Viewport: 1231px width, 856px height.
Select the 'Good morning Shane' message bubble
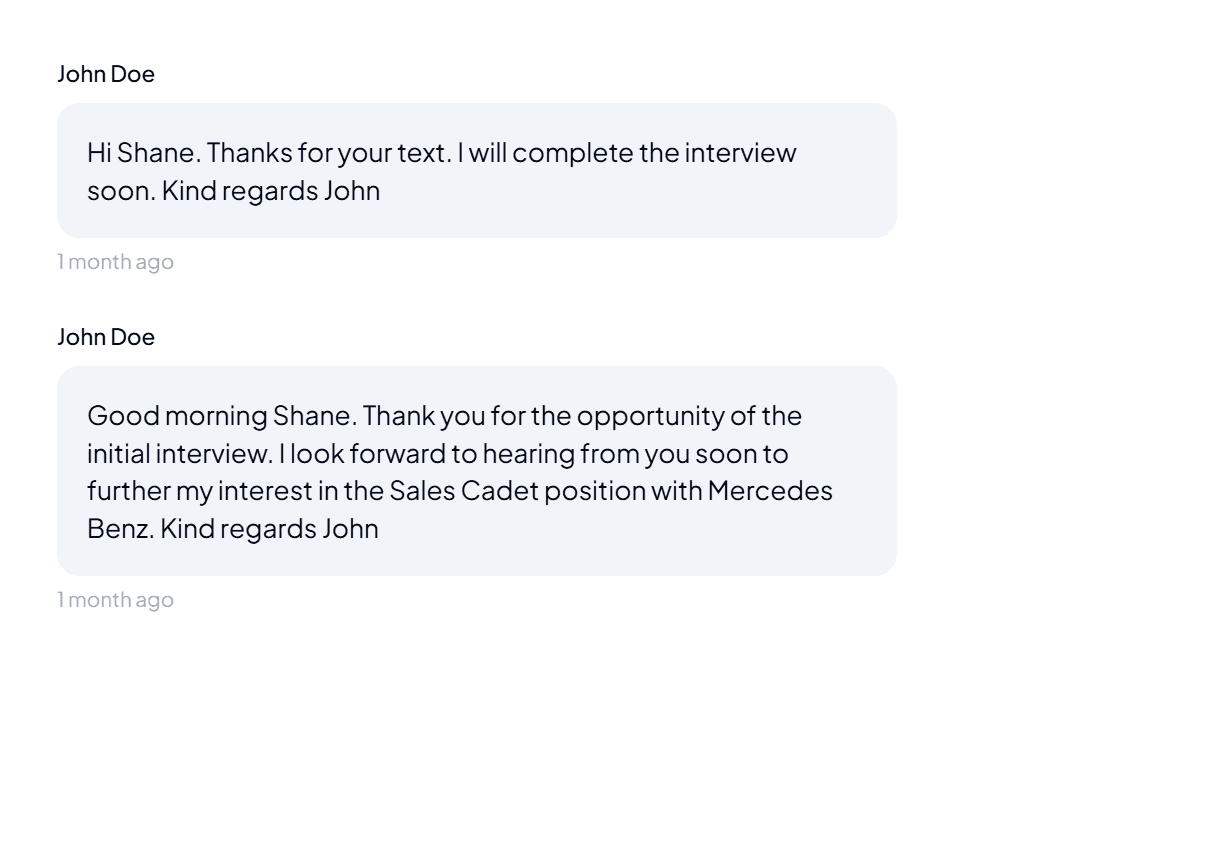[477, 471]
